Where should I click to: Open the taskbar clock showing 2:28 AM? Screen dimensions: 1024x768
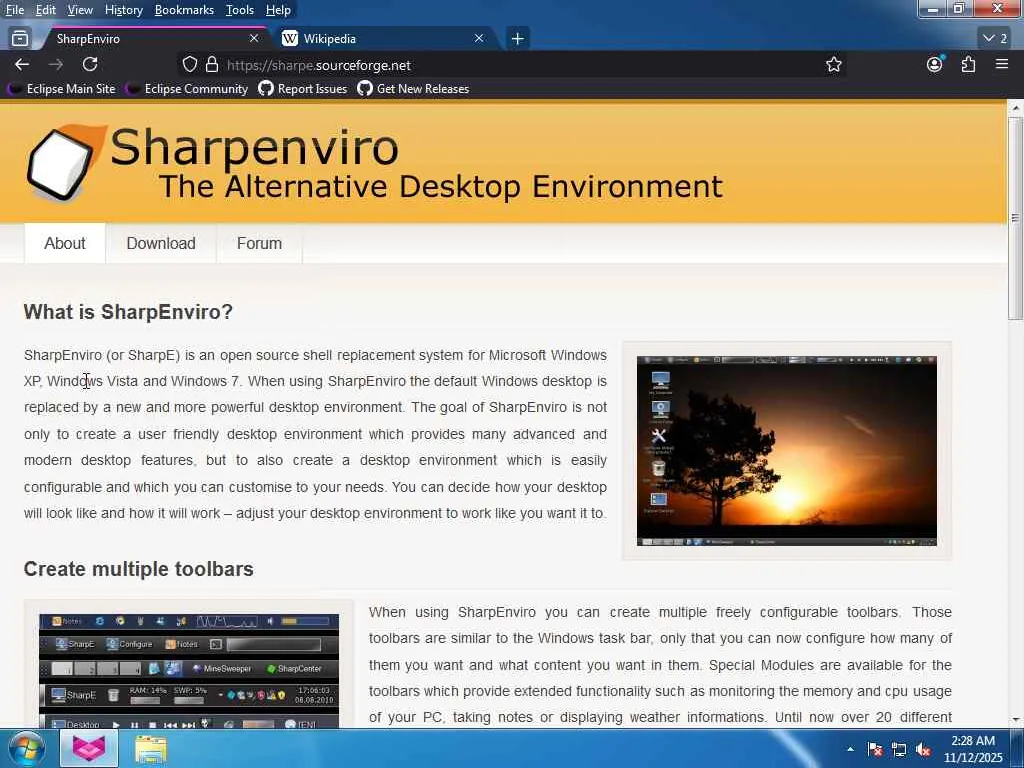[x=972, y=749]
